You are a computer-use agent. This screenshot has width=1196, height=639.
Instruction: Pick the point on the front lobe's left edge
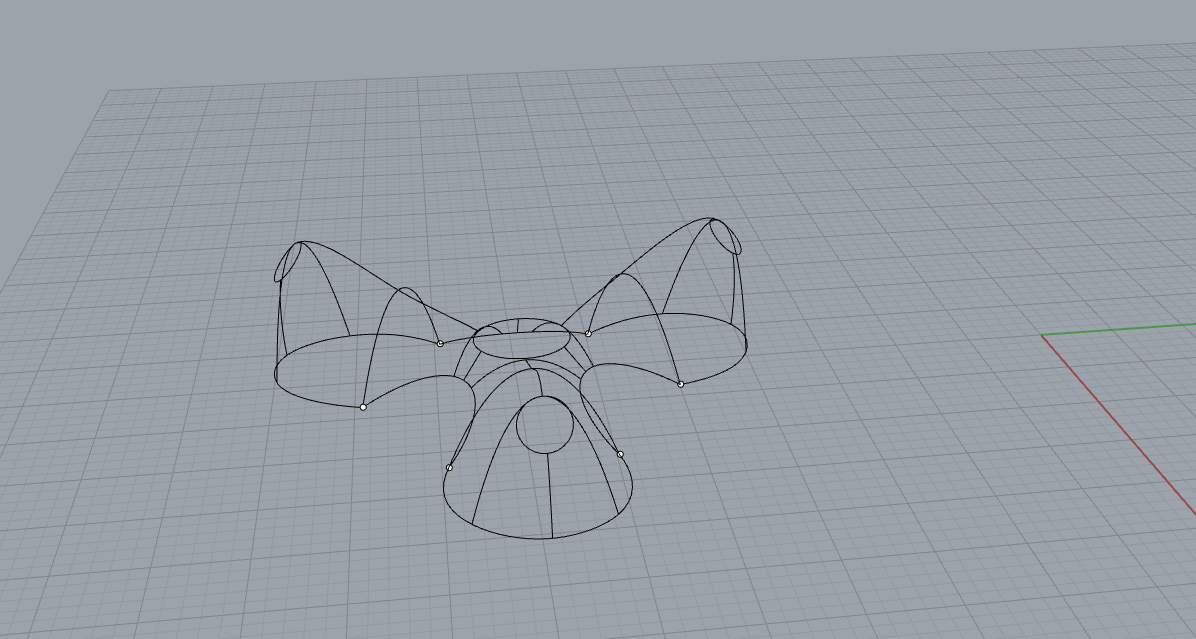point(449,467)
